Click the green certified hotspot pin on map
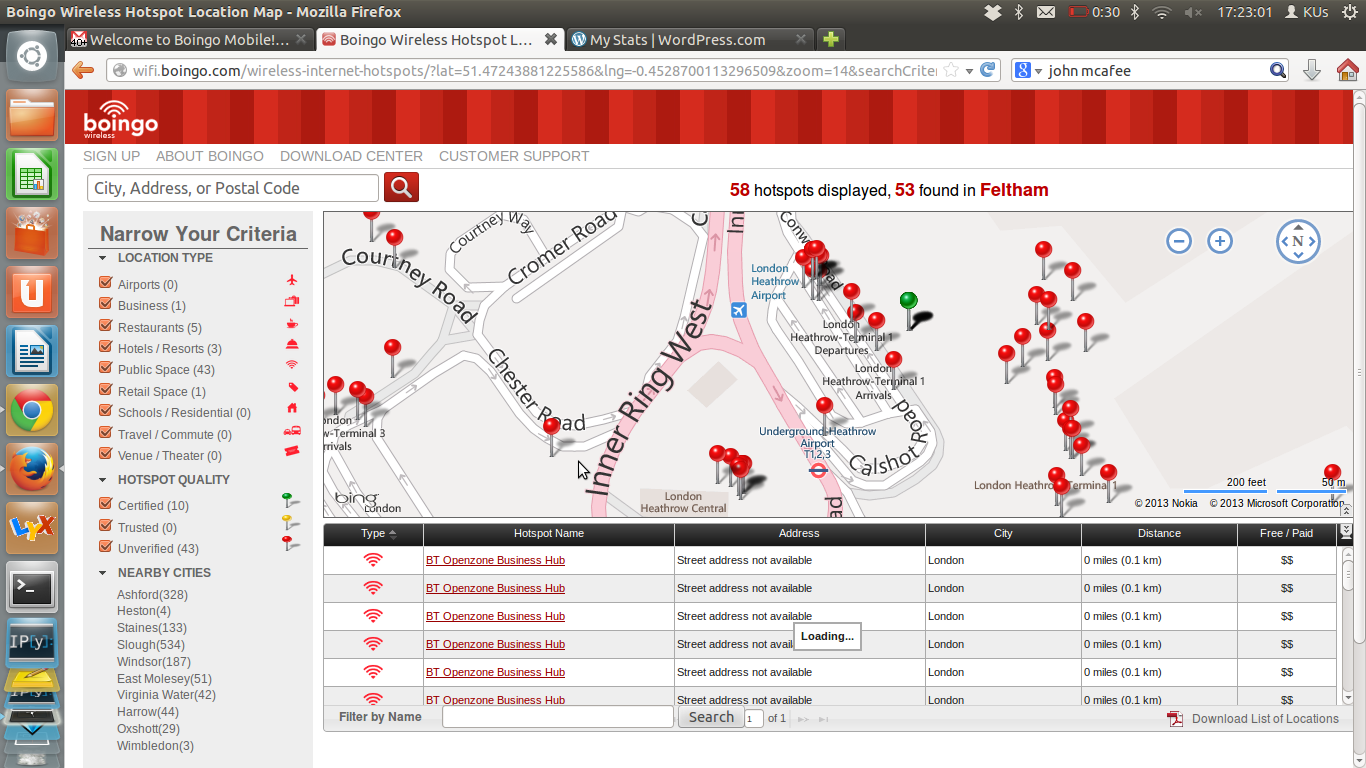 [x=908, y=302]
